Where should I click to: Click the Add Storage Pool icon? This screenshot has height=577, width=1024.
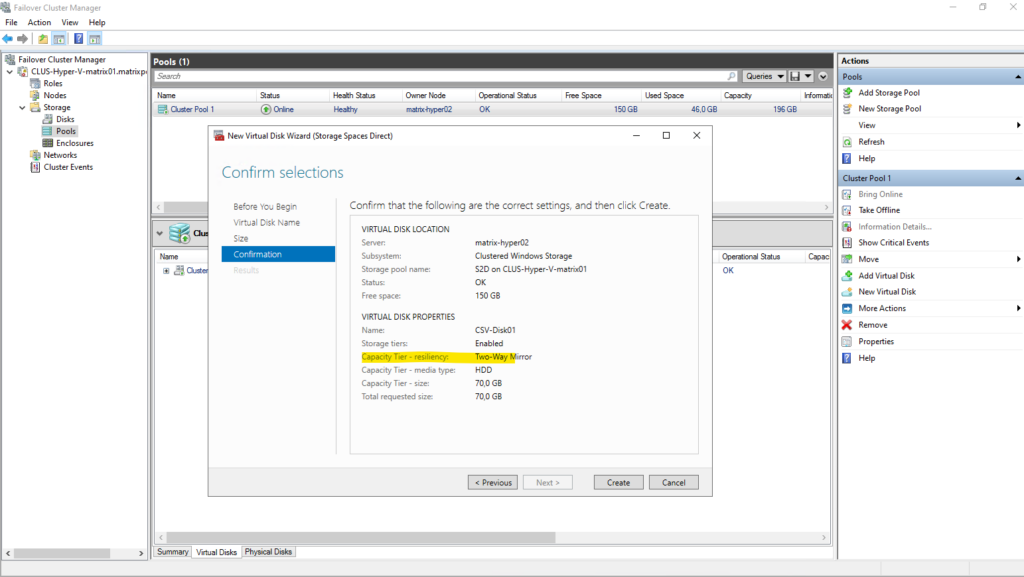[x=847, y=93]
